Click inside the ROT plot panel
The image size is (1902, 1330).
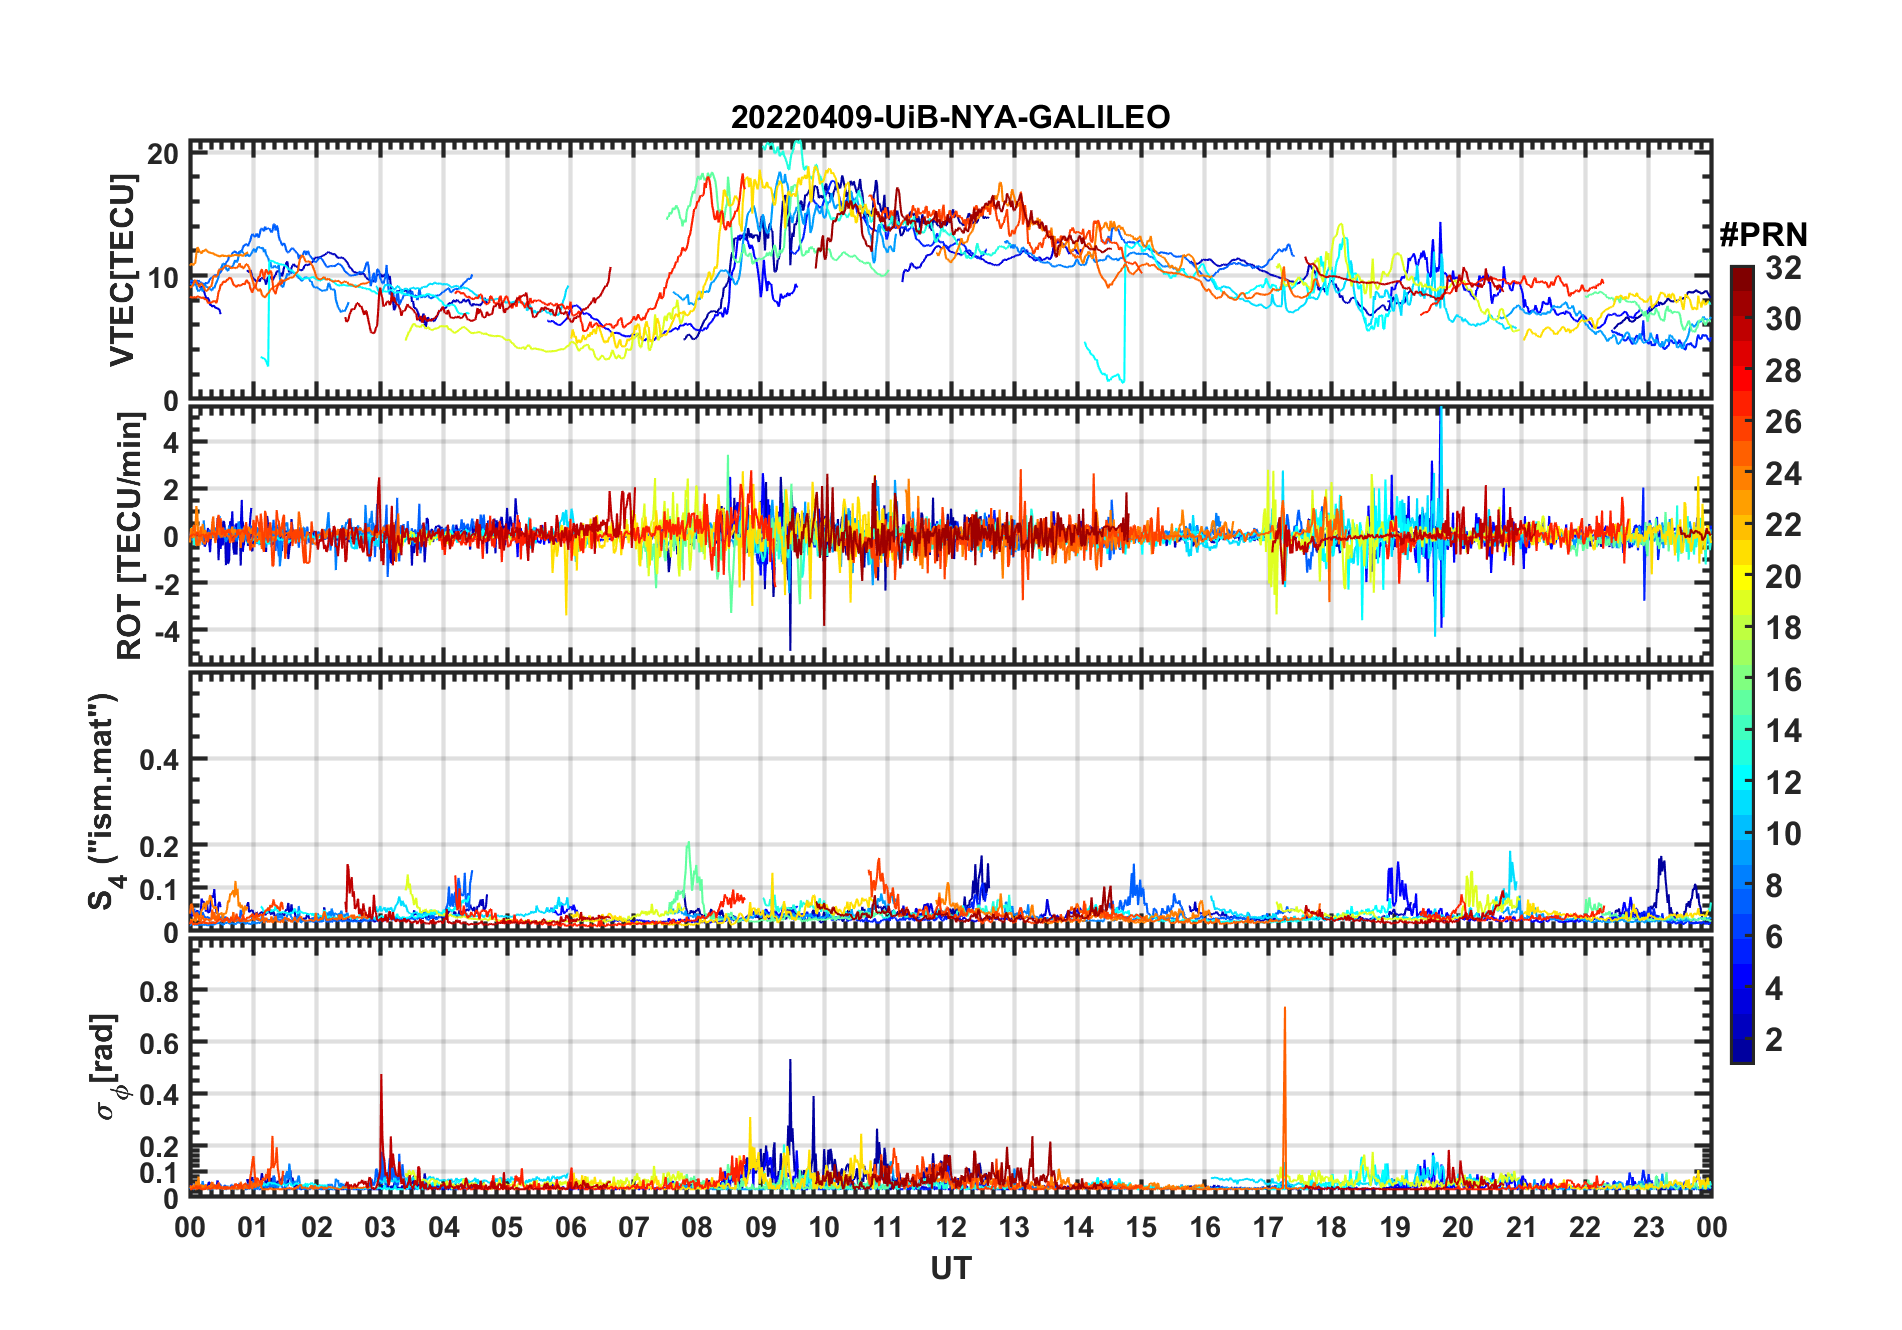pyautogui.click(x=950, y=535)
